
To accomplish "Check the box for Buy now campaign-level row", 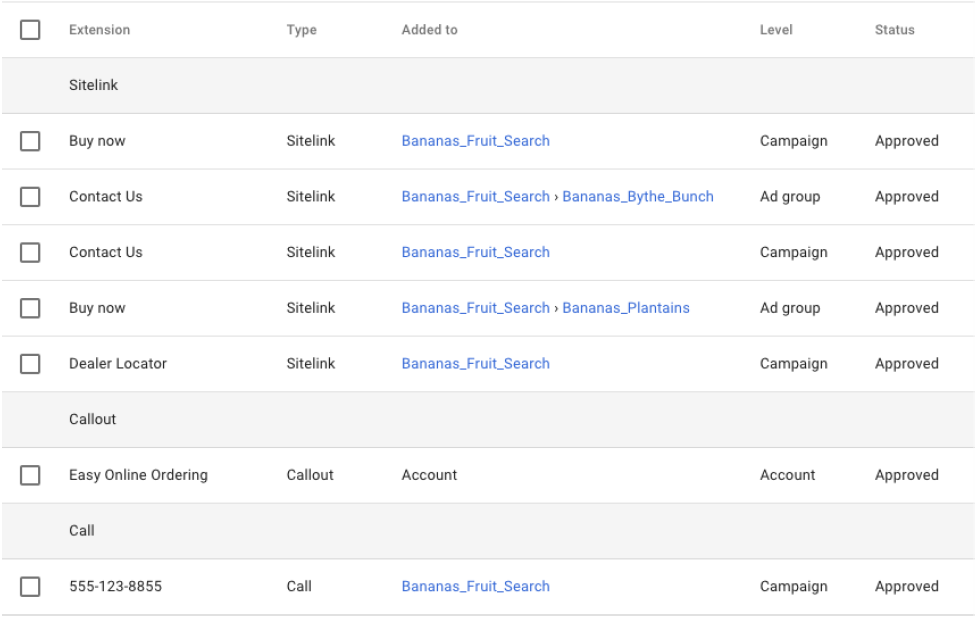I will point(30,141).
